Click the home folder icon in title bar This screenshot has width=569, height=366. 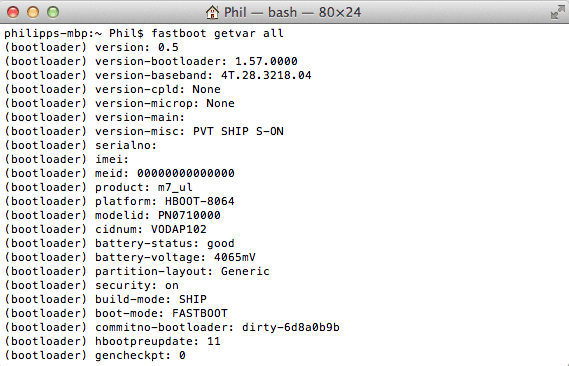click(212, 12)
